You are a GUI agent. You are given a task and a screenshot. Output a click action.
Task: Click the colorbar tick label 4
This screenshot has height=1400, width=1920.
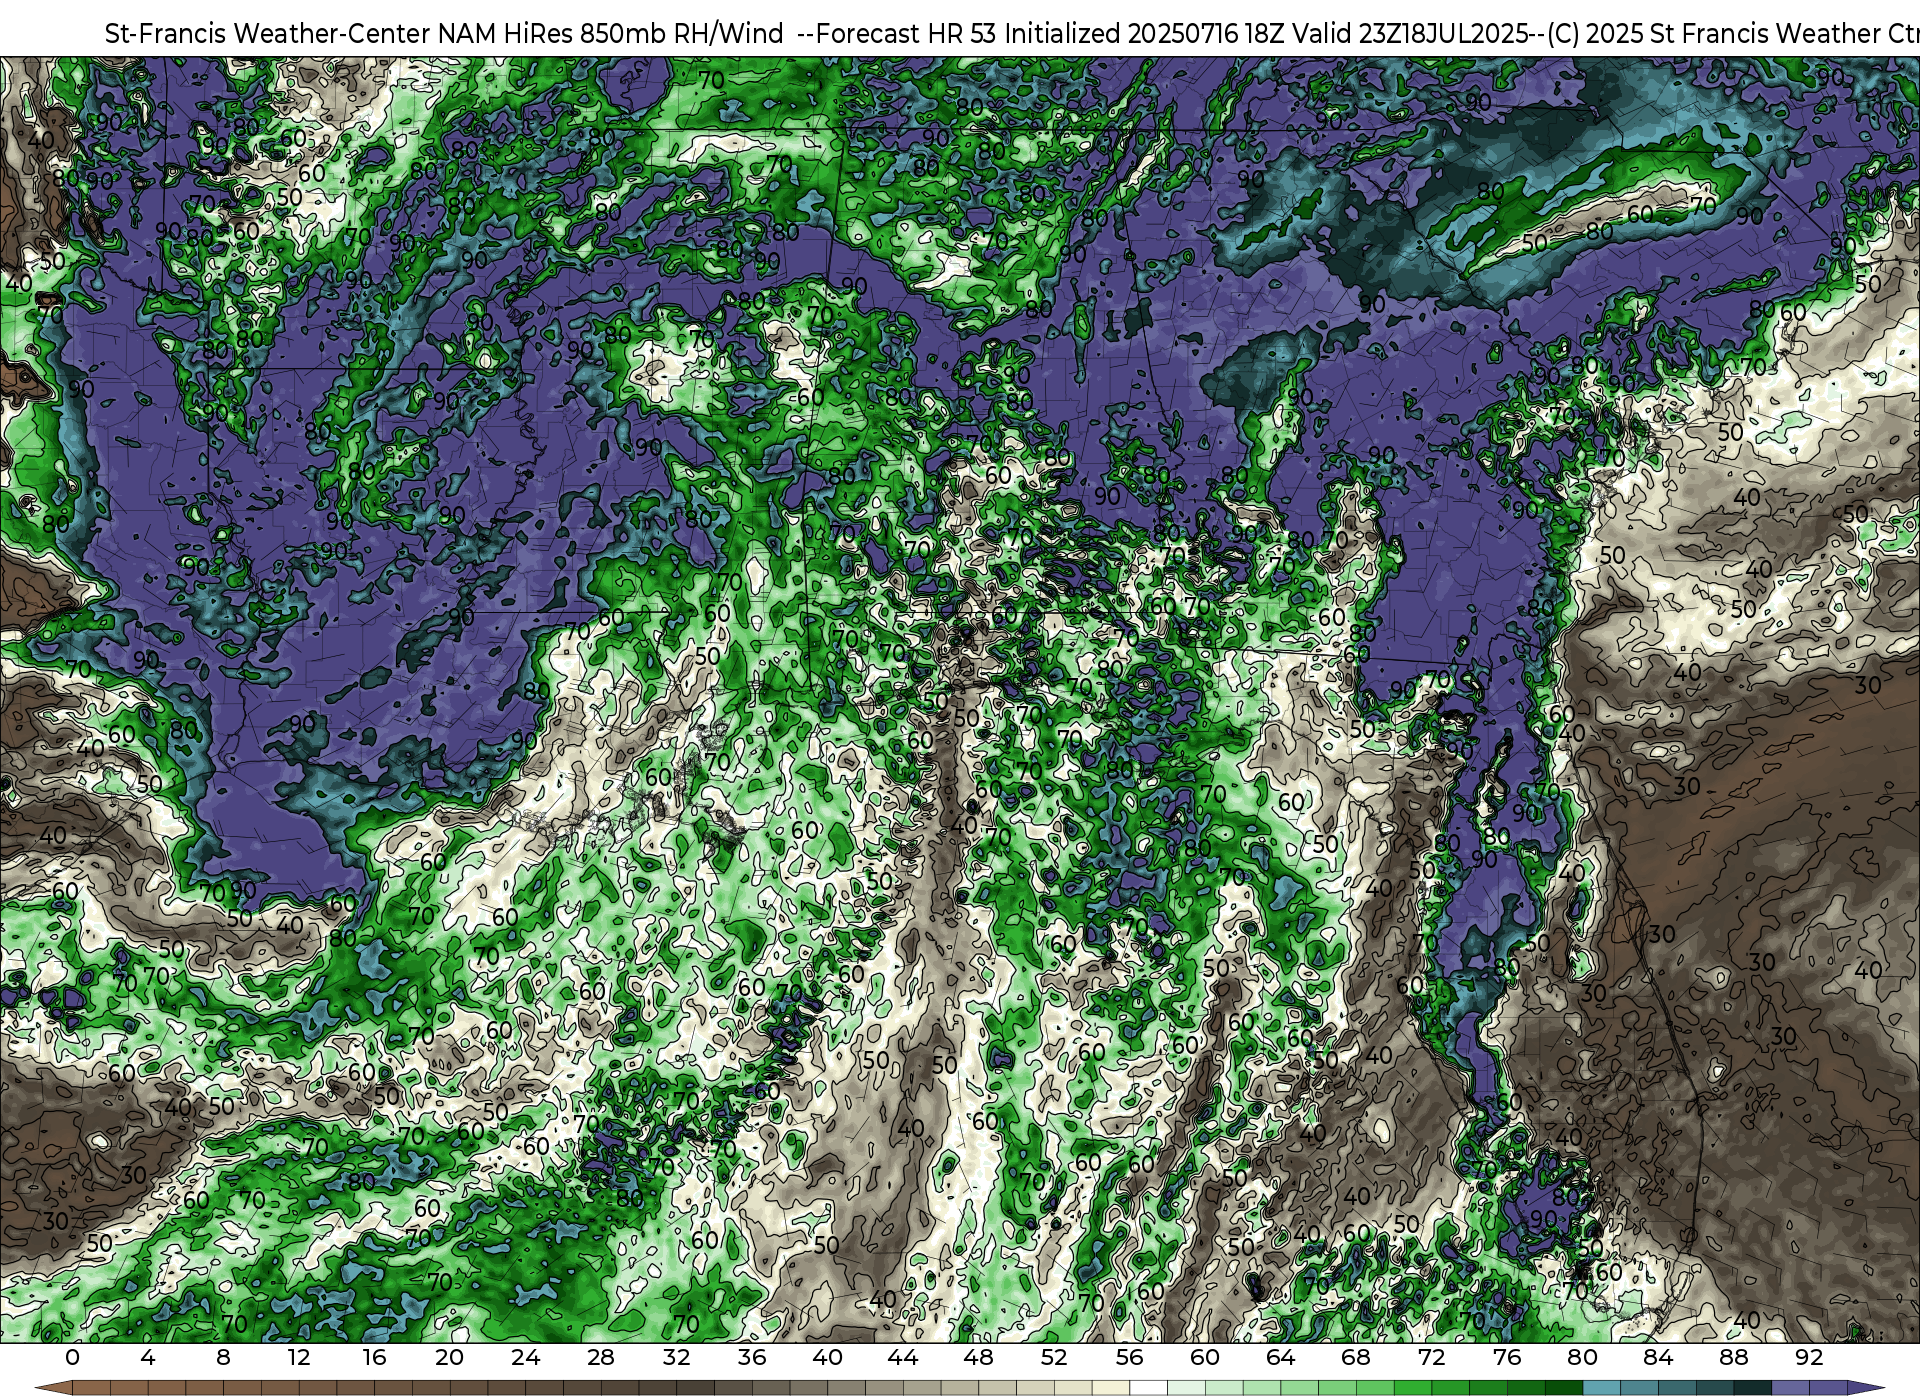tap(148, 1357)
